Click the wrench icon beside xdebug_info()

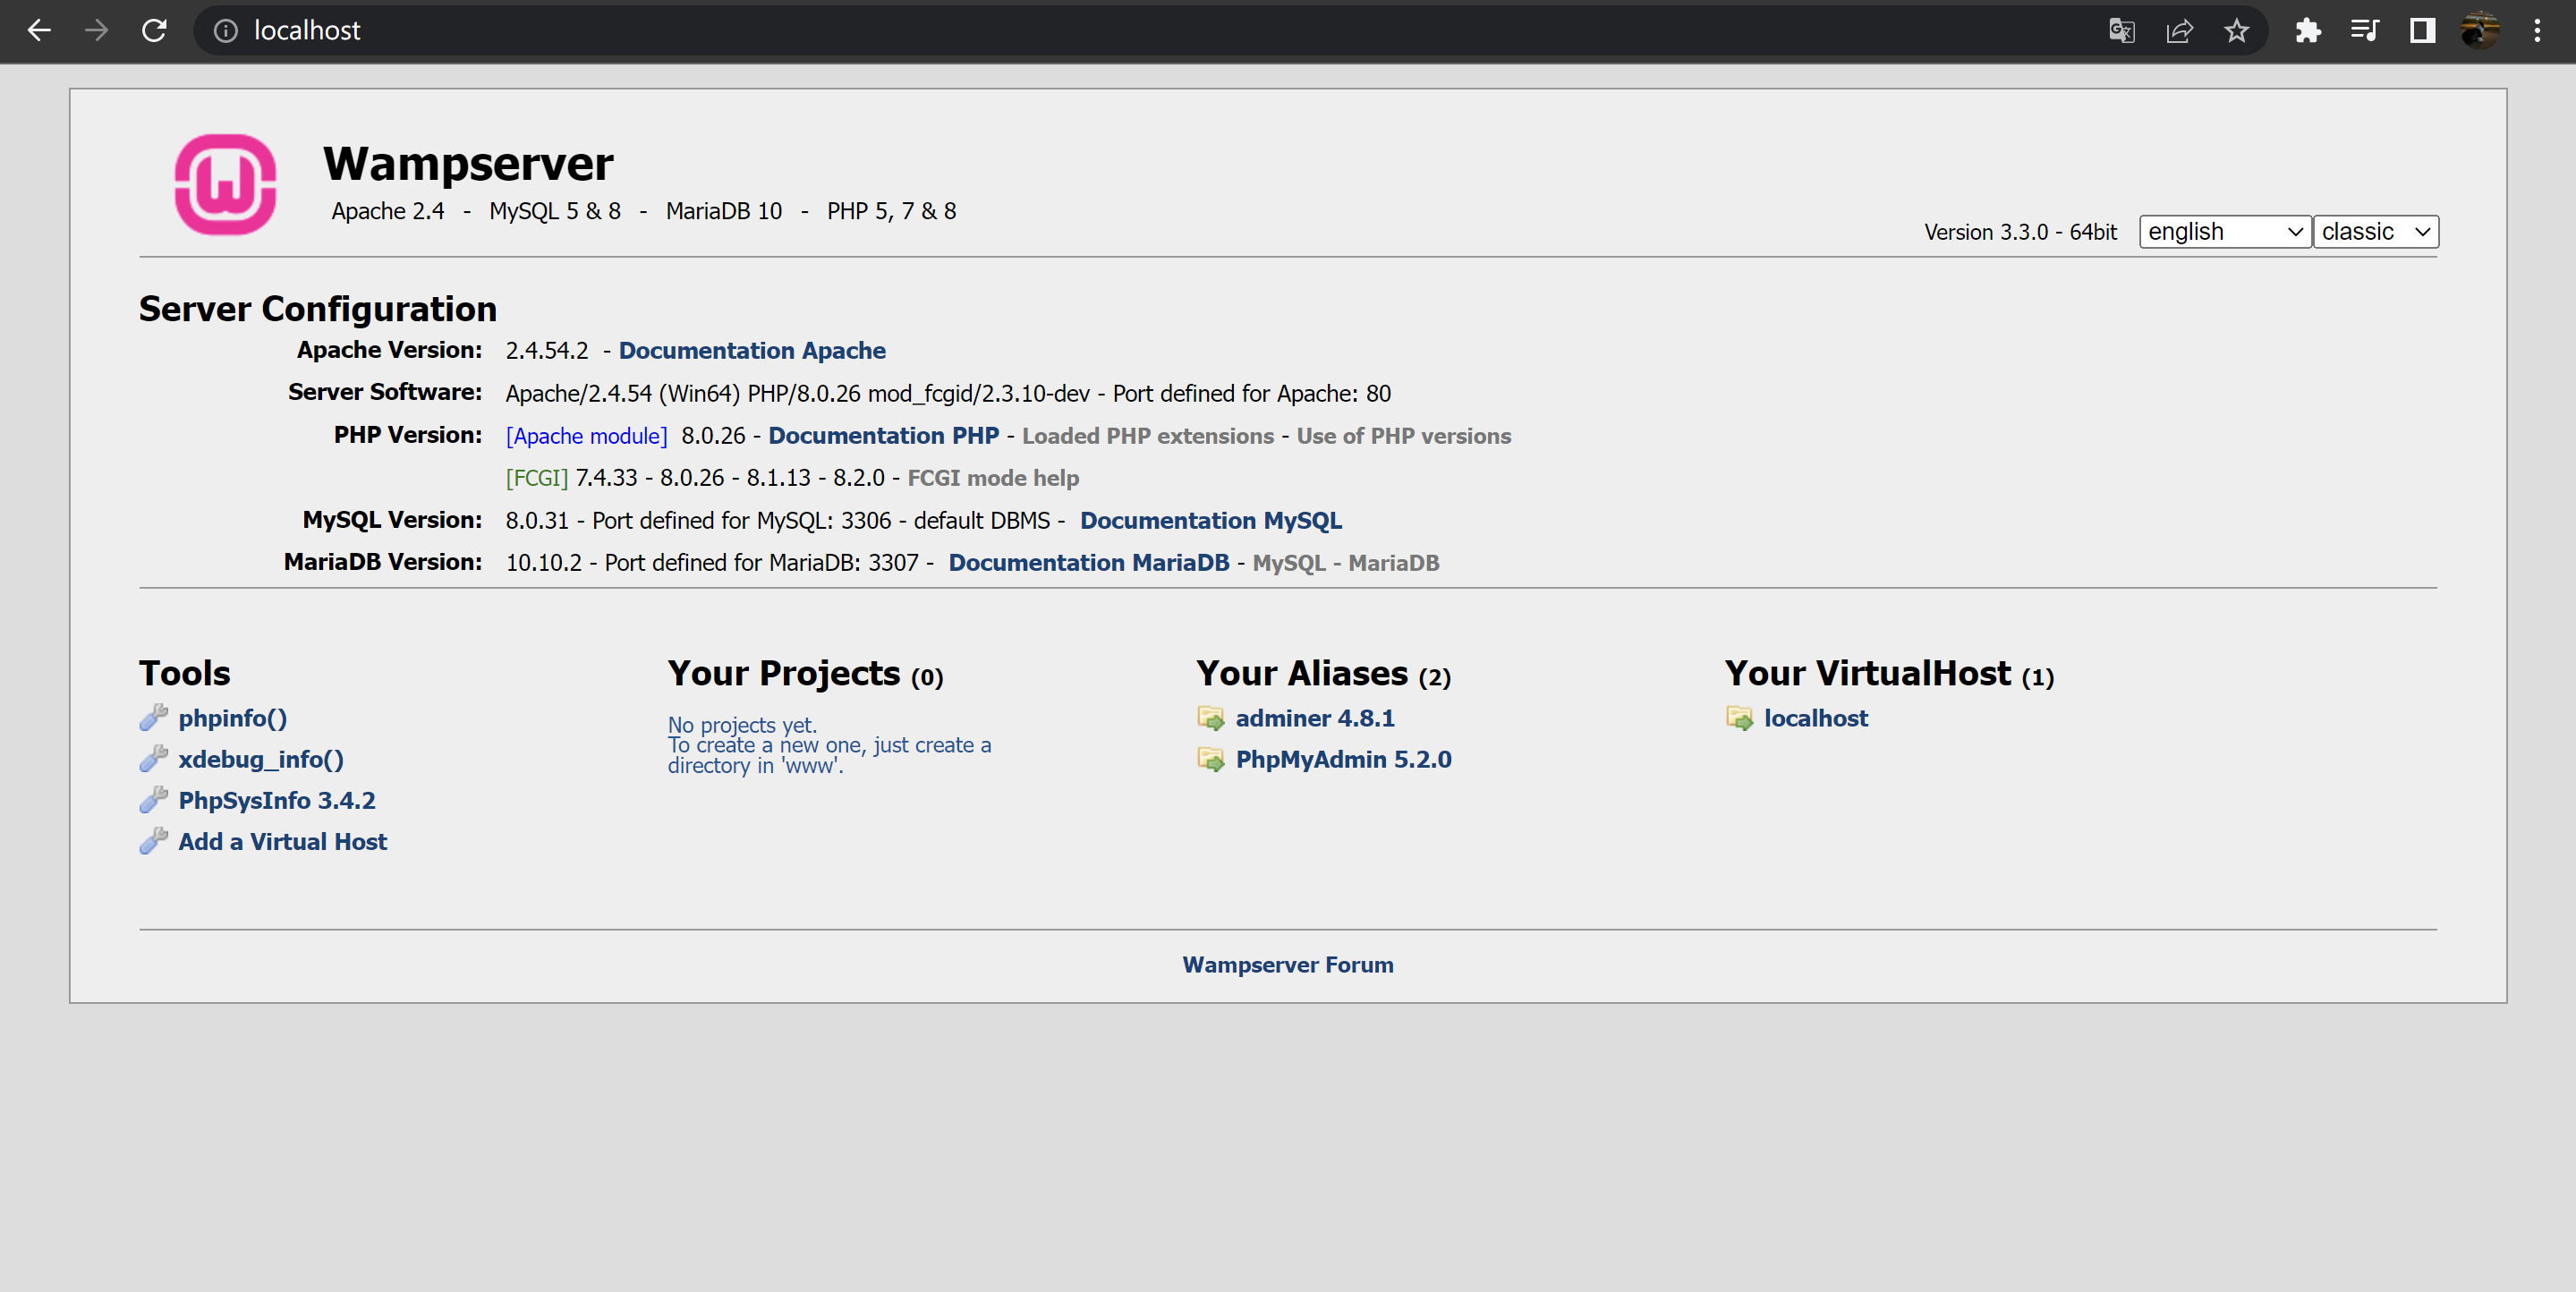point(153,758)
